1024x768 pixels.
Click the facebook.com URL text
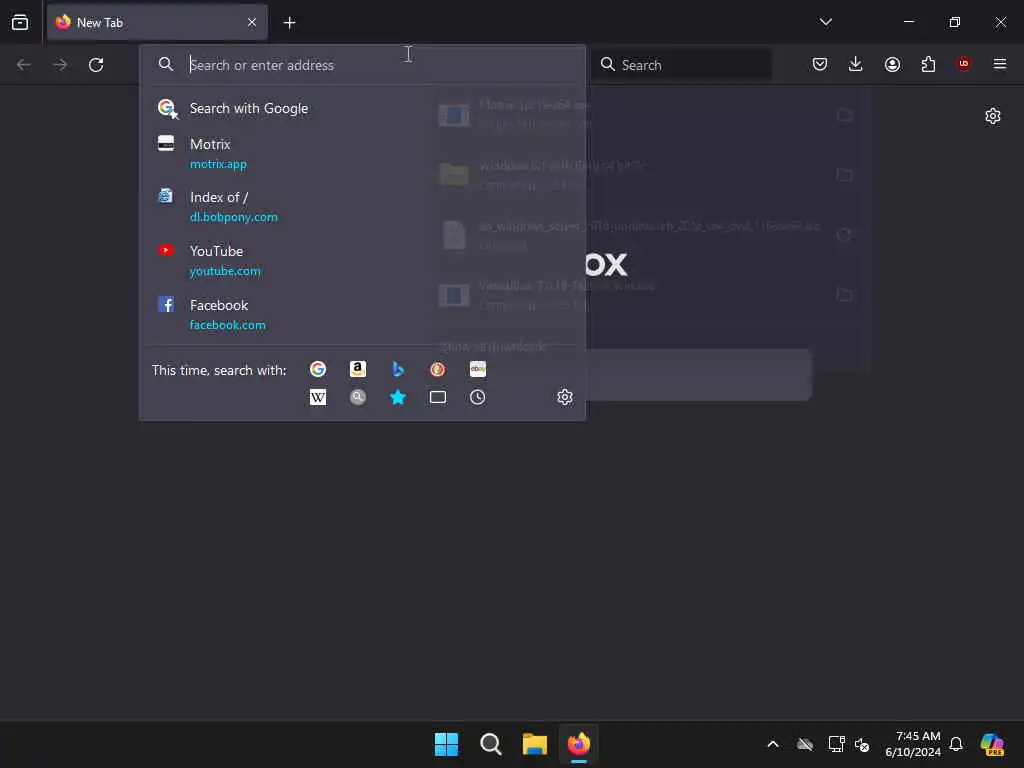228,325
